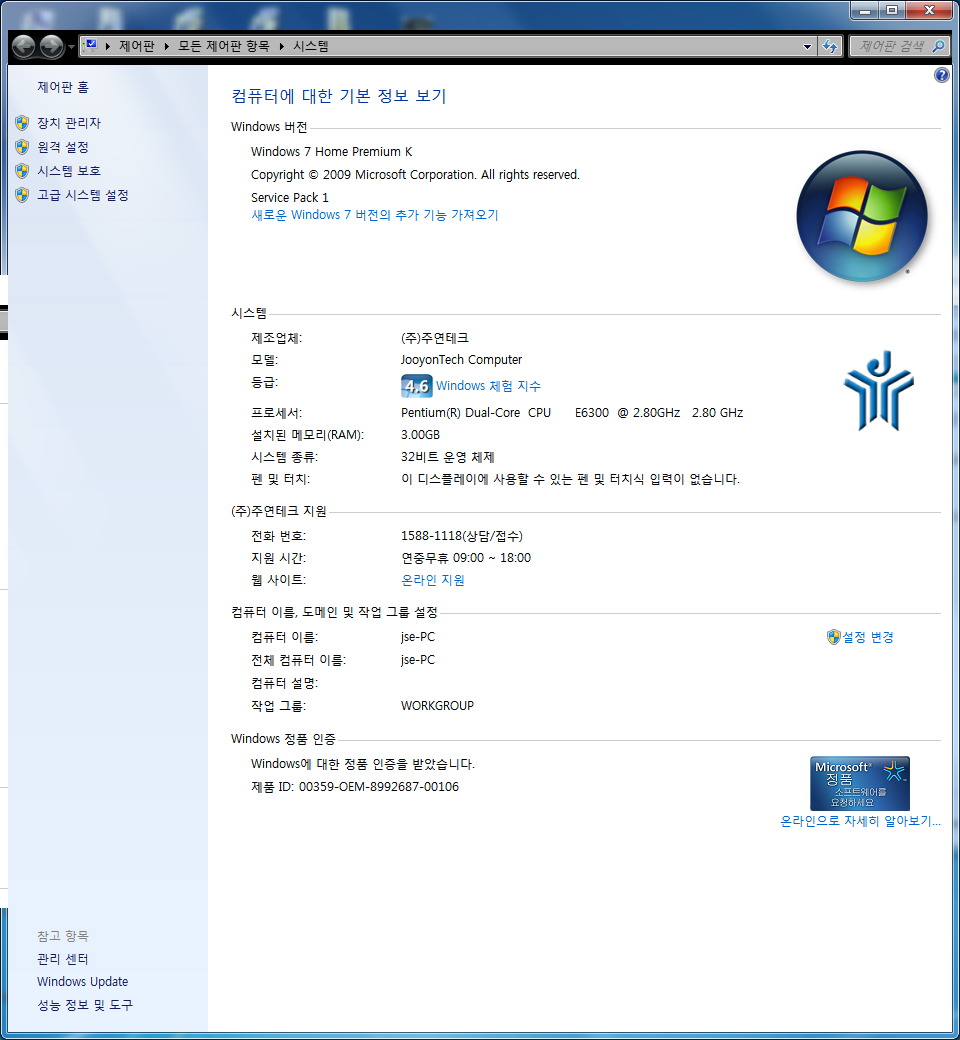Screen dimensions: 960x1040
Task: Click the product ID 00359-OEM-8992687-00106
Action: [379, 787]
